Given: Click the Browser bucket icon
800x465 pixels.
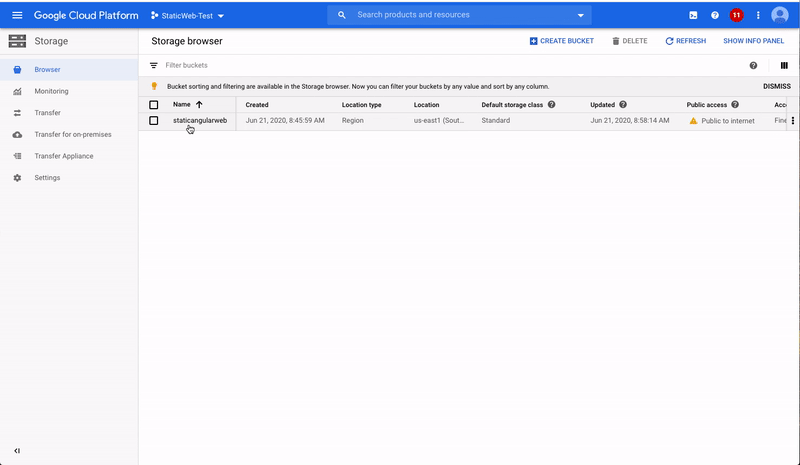Looking at the screenshot, I should pyautogui.click(x=17, y=69).
